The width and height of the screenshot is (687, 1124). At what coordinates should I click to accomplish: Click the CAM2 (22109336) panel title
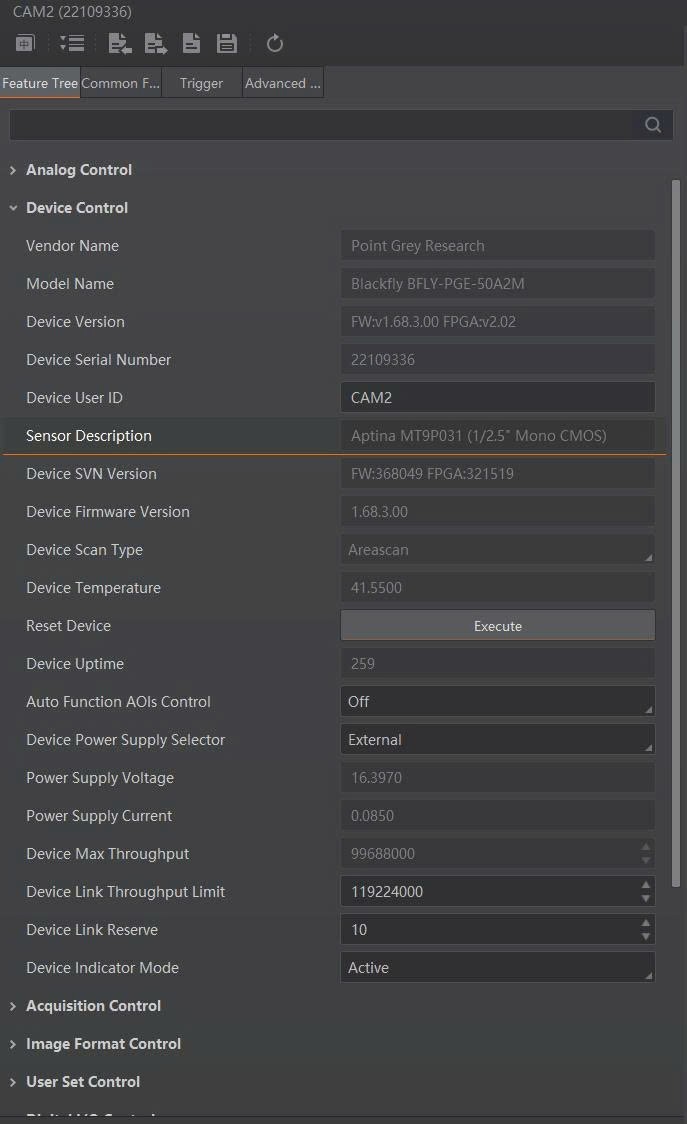pyautogui.click(x=72, y=11)
